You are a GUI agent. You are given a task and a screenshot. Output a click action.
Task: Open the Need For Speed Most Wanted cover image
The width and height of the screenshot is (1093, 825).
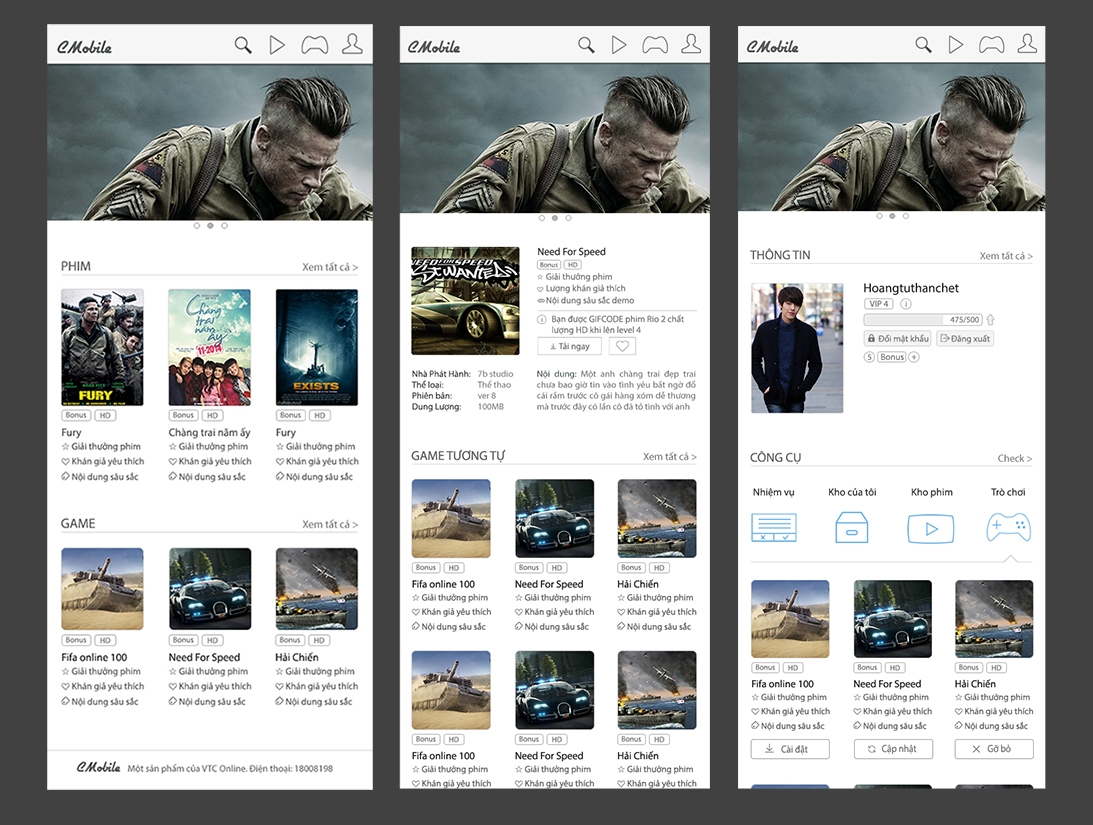[465, 301]
